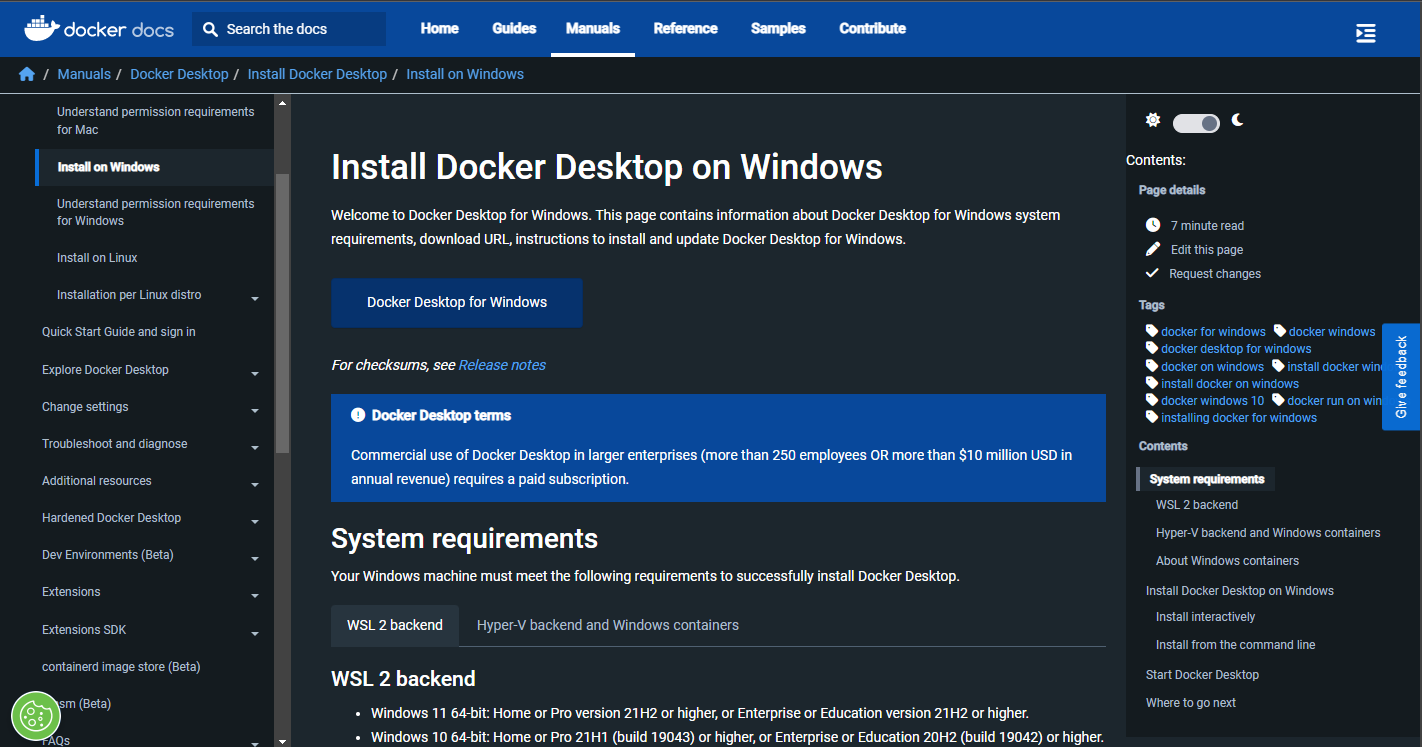Screen dimensions: 1422x747
Task: Open the Reference nav item
Action: click(x=686, y=28)
